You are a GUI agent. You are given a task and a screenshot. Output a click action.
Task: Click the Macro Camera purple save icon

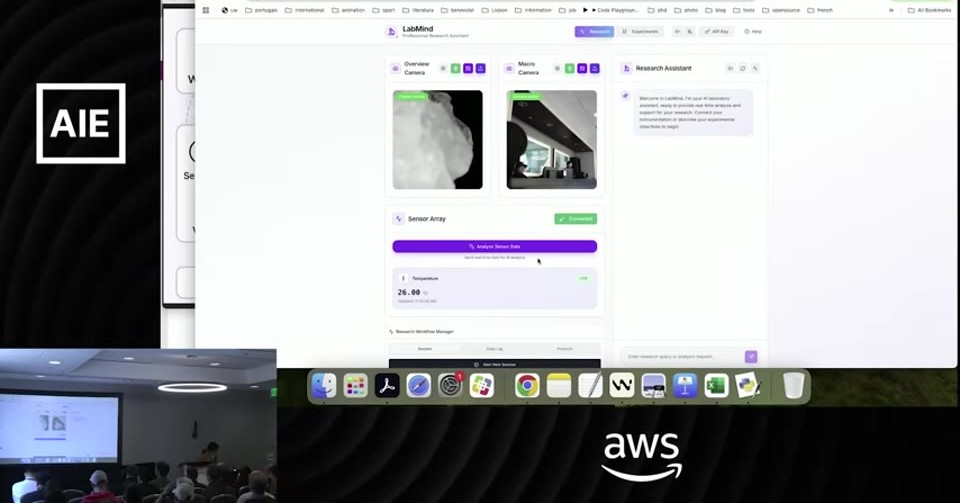pyautogui.click(x=582, y=69)
